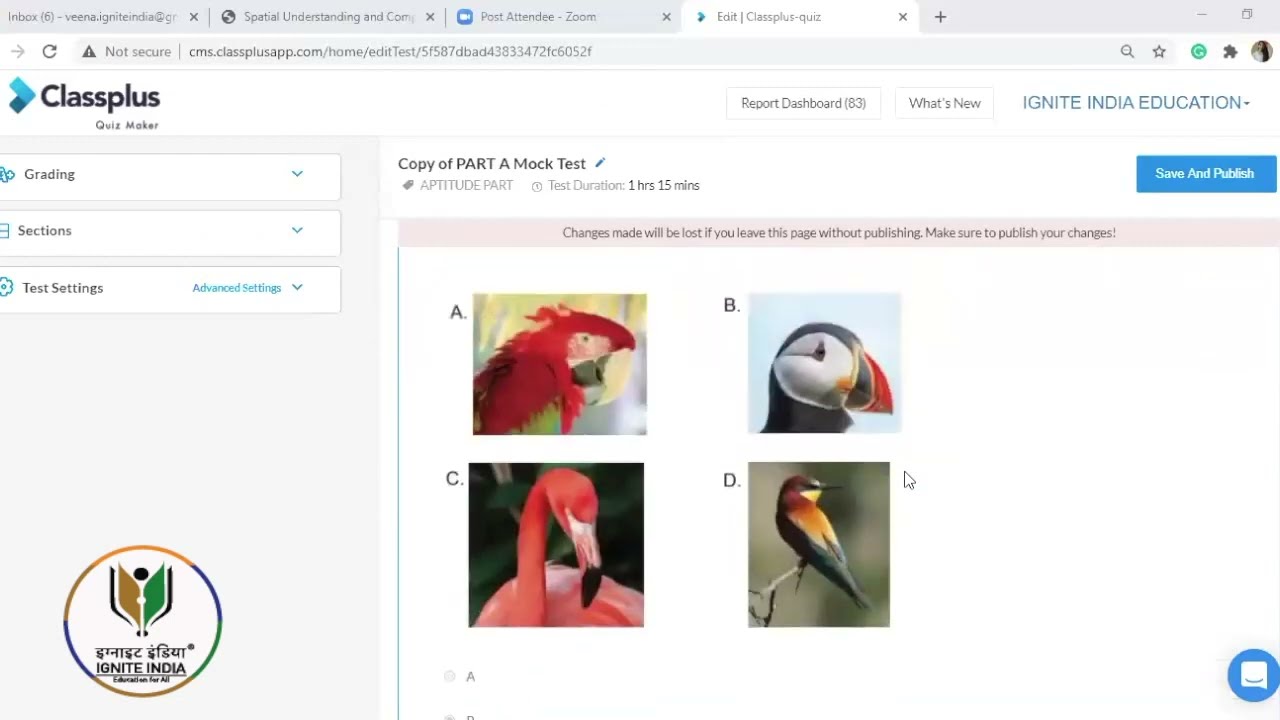Minimize the browser window

(1202, 15)
